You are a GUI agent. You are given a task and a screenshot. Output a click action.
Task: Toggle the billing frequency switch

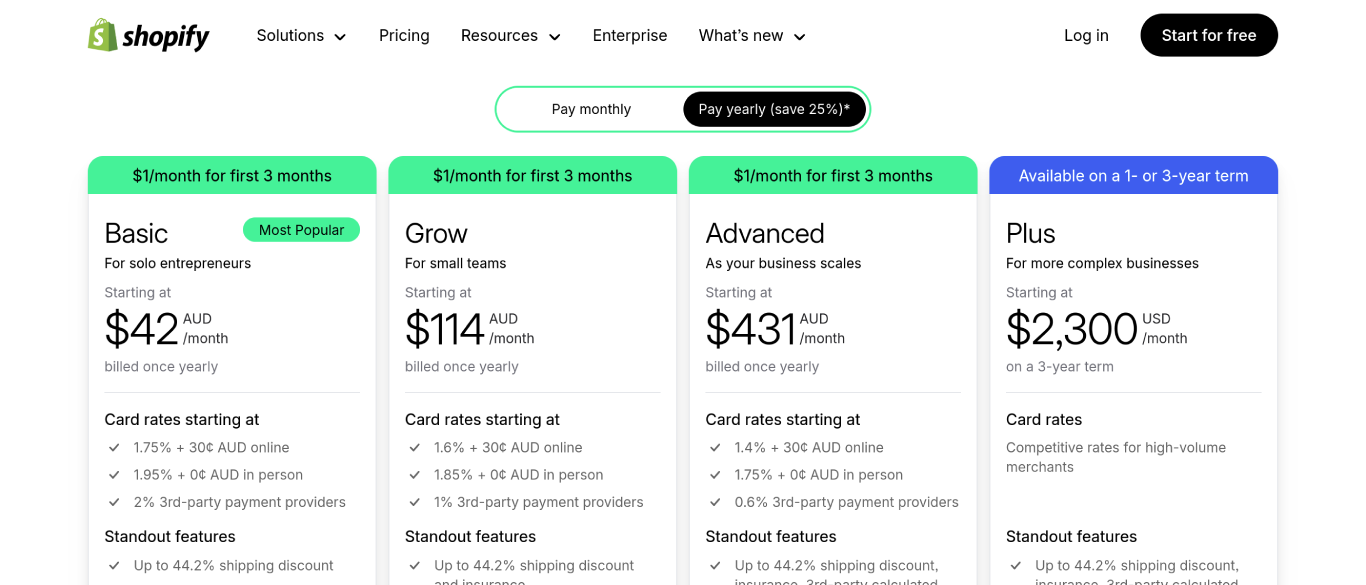point(683,108)
